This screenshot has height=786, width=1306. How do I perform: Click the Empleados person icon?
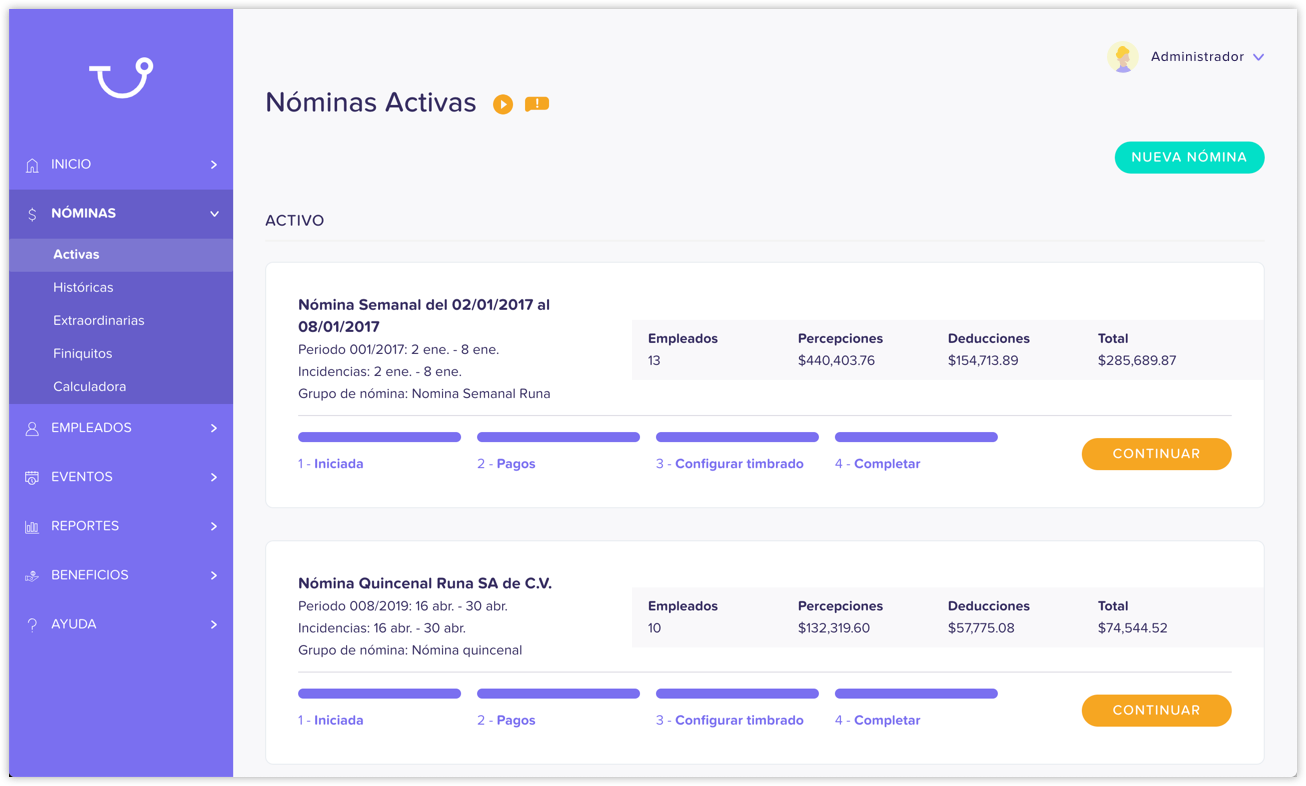[x=32, y=428]
